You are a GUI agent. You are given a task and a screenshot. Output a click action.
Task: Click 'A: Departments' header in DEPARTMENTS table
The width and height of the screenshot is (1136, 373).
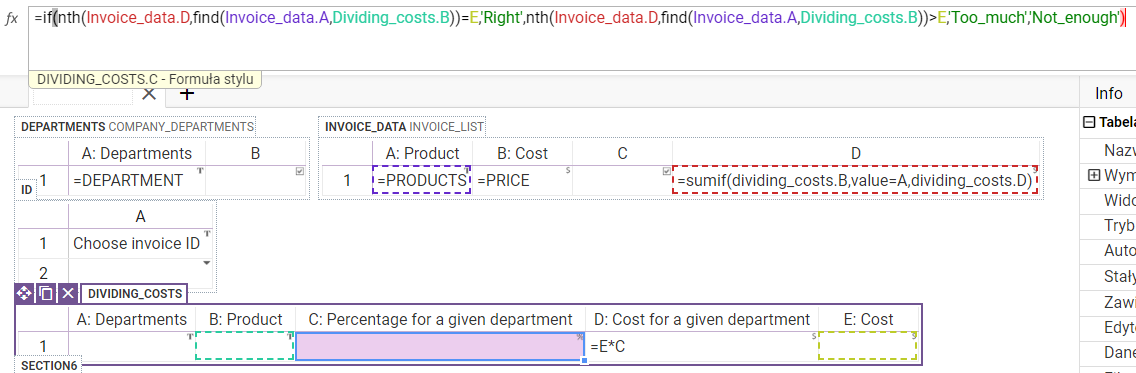(137, 154)
